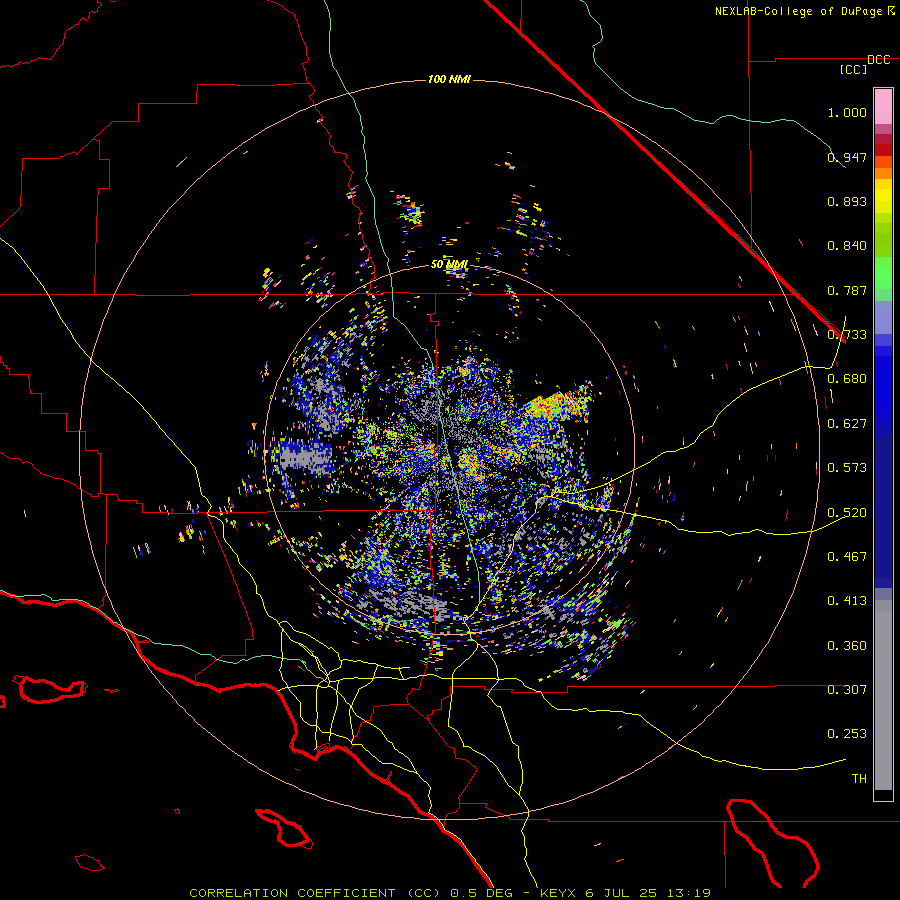Select the 0.787 scale value

tap(847, 290)
